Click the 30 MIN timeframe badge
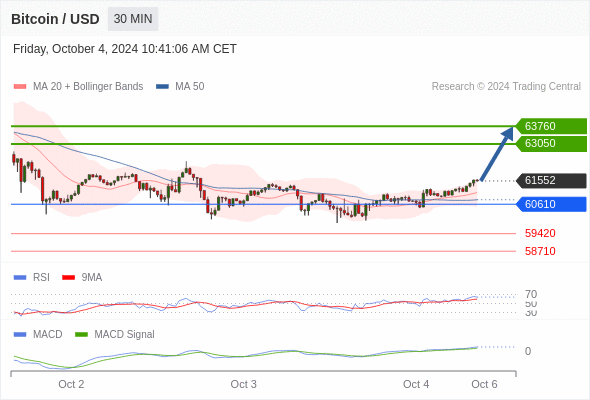The width and height of the screenshot is (590, 400). [x=133, y=19]
